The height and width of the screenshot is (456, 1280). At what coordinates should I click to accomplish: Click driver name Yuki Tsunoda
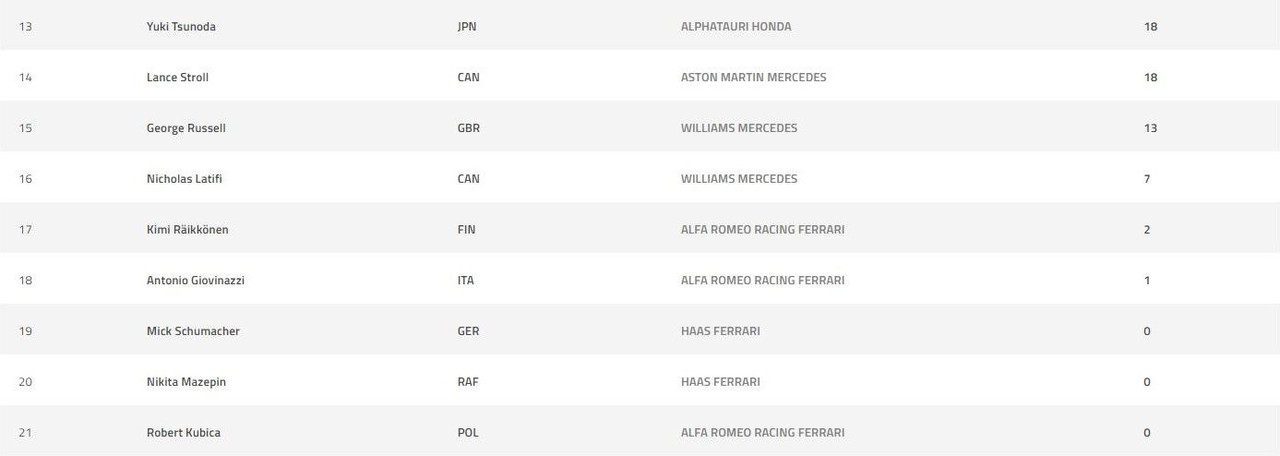click(x=181, y=27)
